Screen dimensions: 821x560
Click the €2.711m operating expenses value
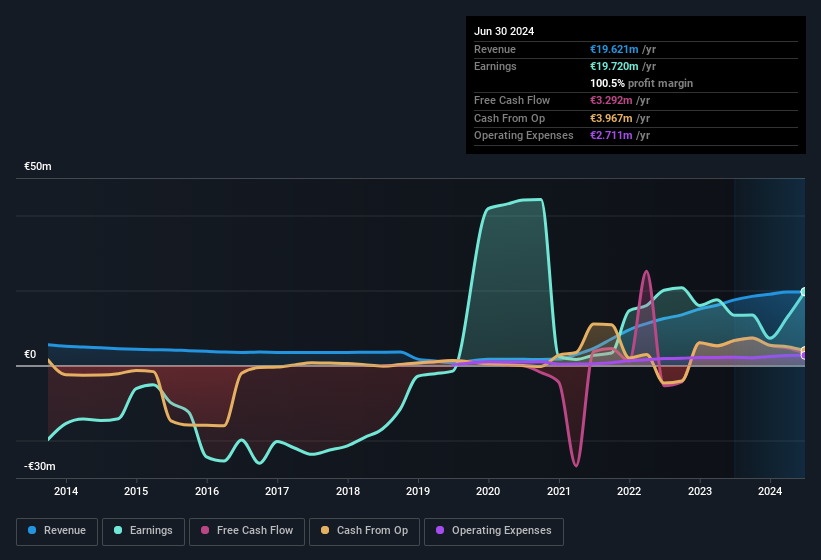tap(611, 135)
